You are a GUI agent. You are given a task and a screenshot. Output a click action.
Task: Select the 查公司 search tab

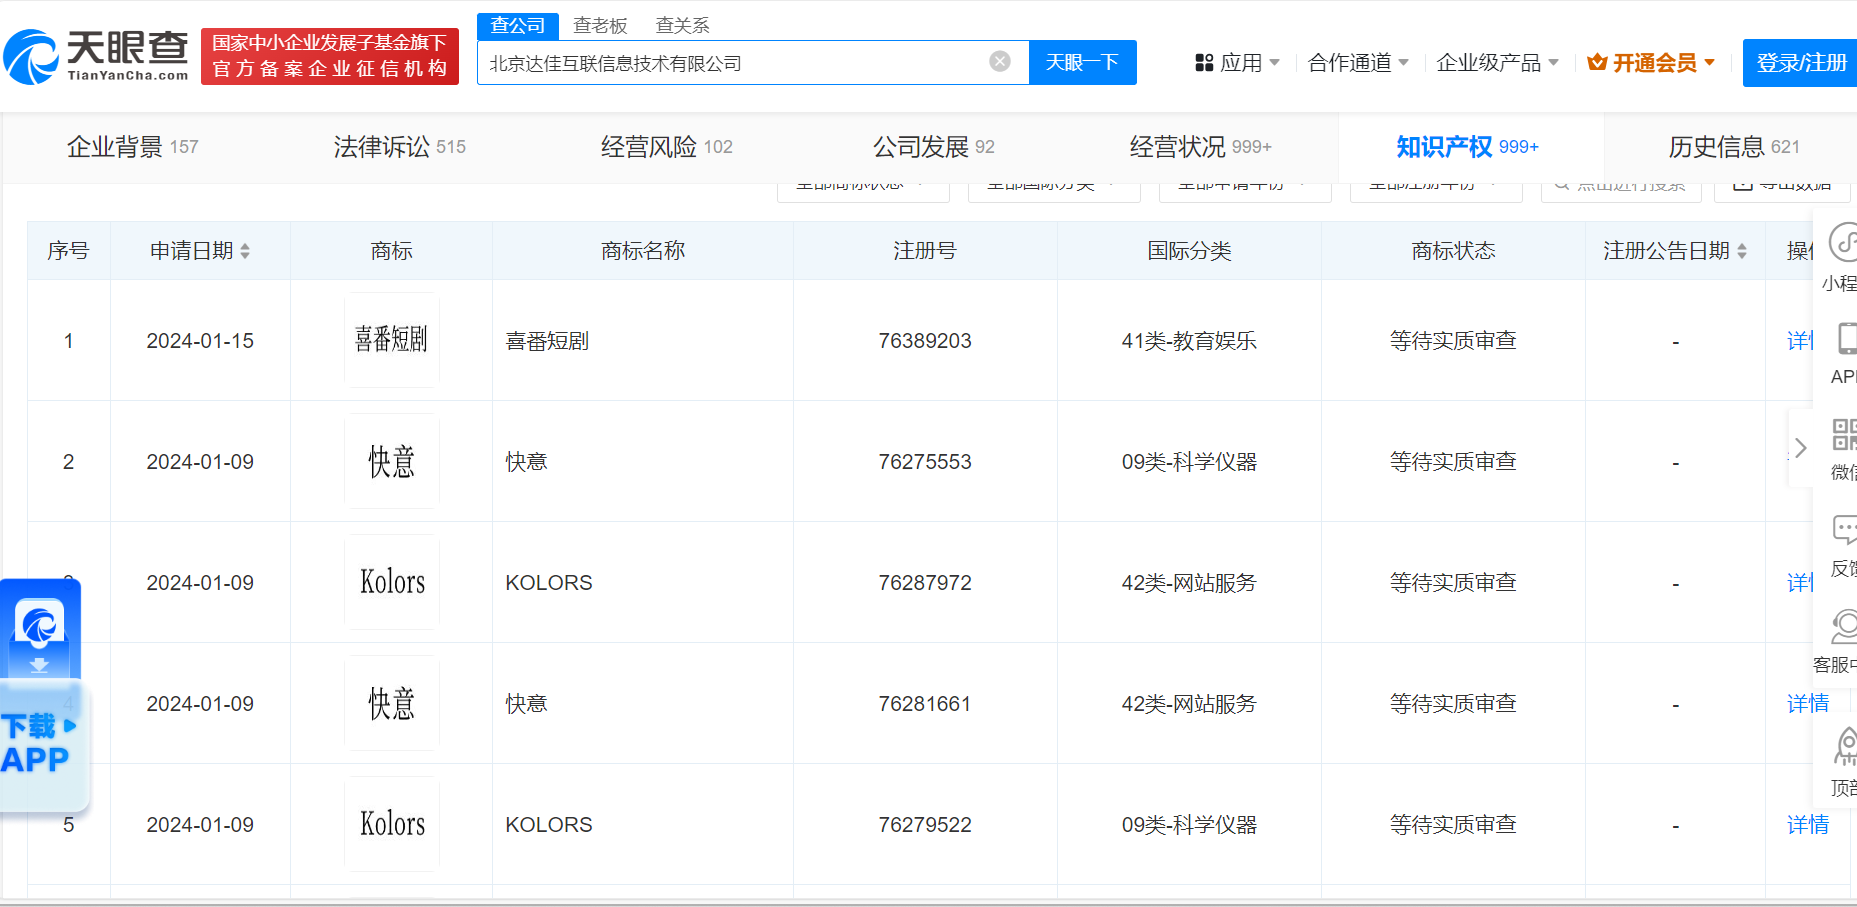[518, 26]
